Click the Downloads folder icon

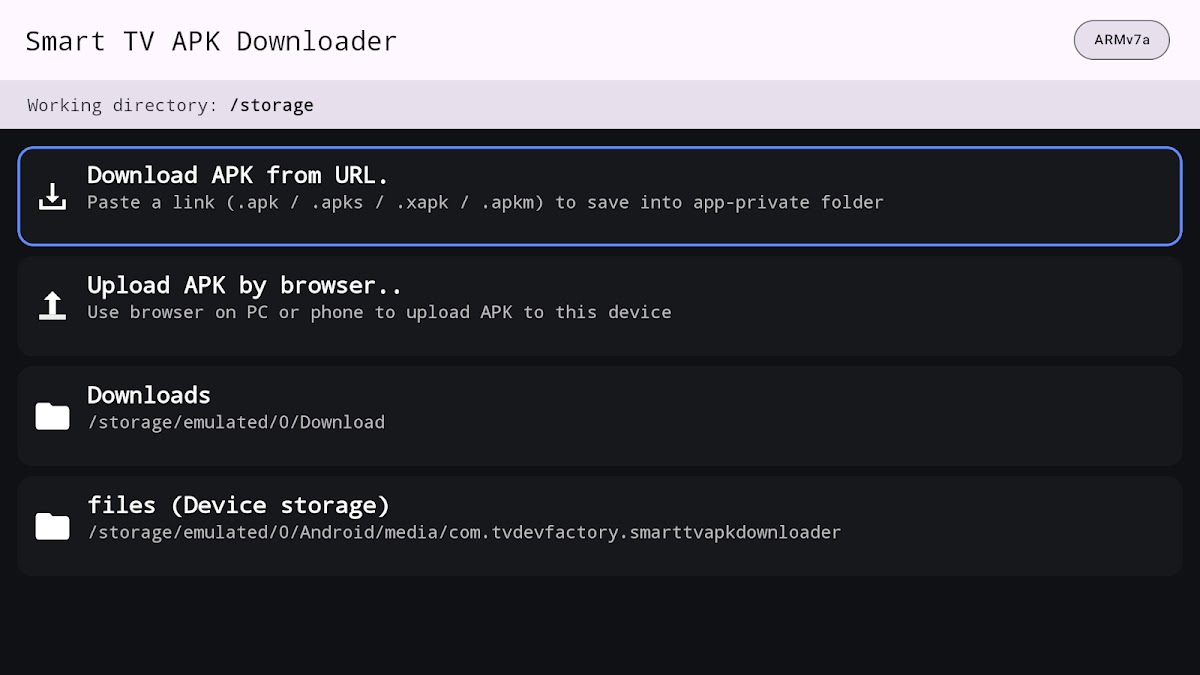click(x=52, y=416)
